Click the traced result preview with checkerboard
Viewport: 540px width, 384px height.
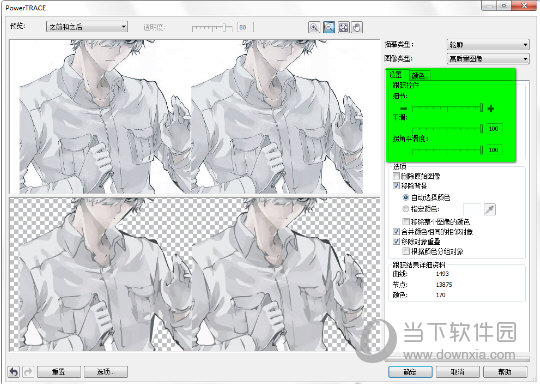(x=195, y=274)
